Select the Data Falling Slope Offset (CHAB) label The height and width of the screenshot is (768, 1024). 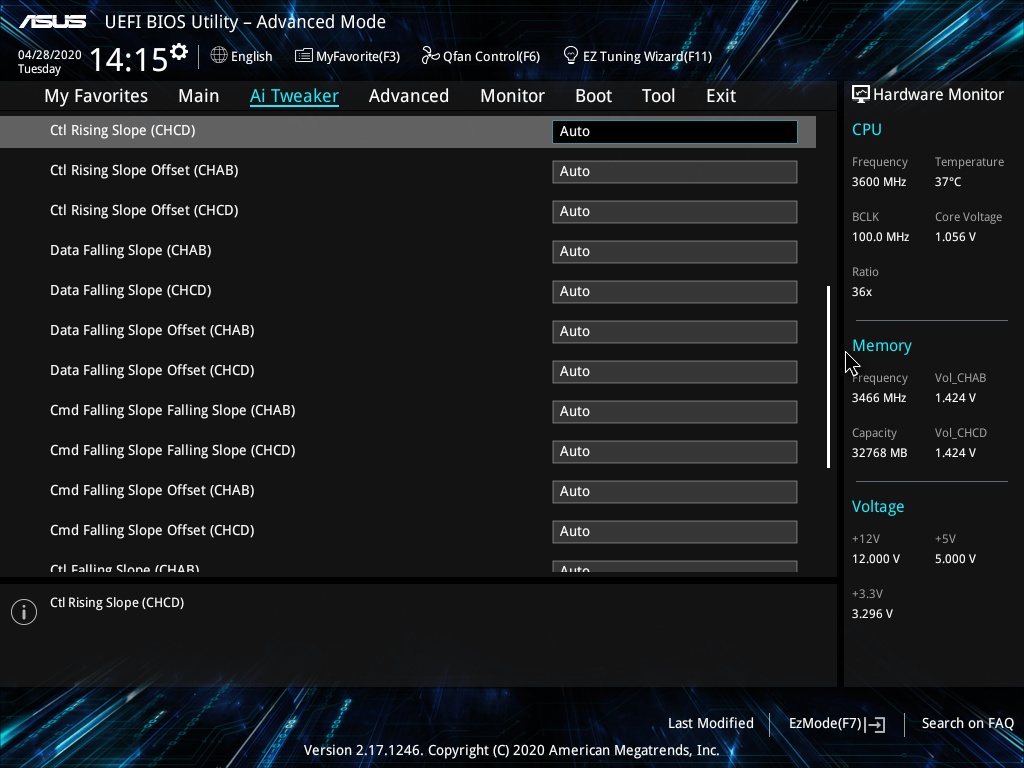pos(152,330)
